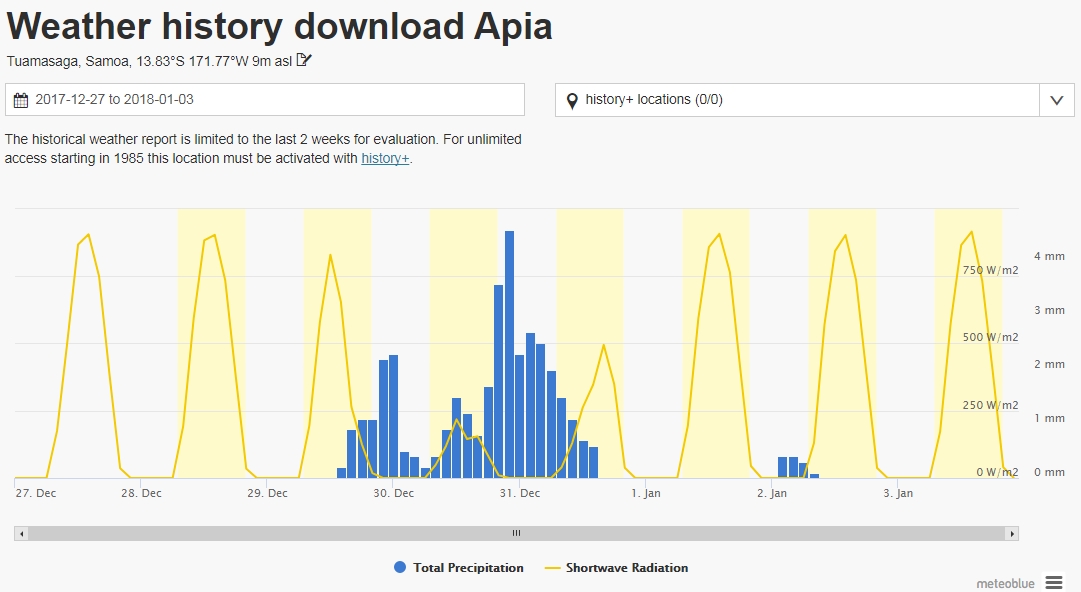Click the chart horizontal scrollbar thumb
The image size is (1081, 592).
click(516, 534)
